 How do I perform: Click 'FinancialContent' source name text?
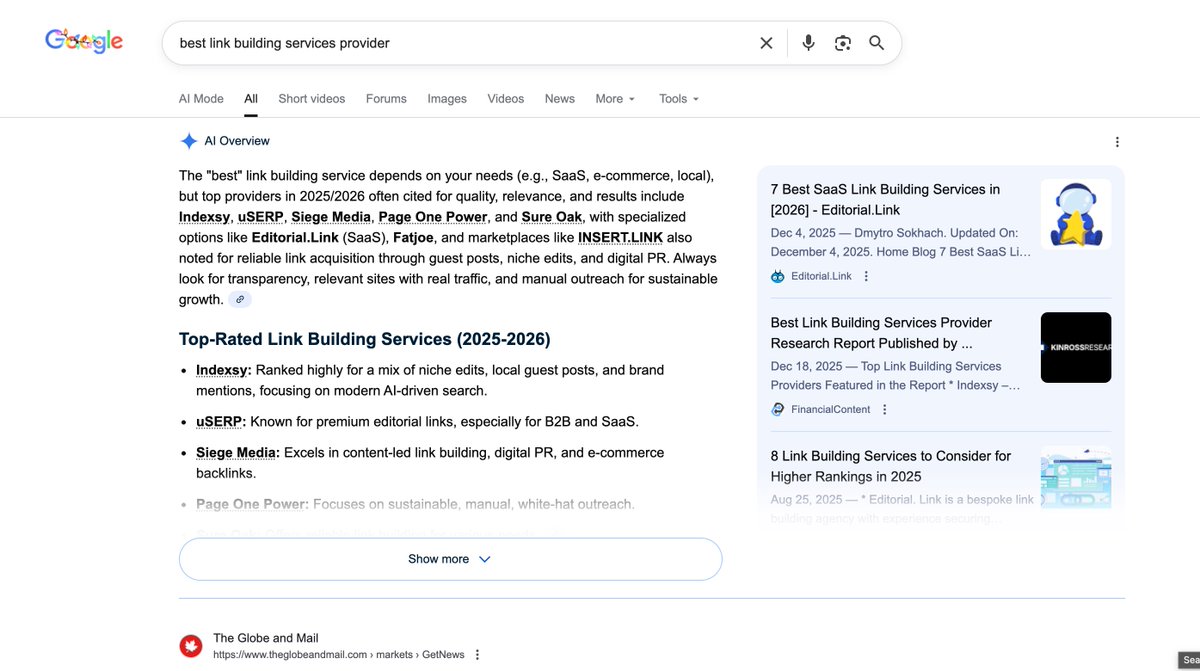(830, 409)
